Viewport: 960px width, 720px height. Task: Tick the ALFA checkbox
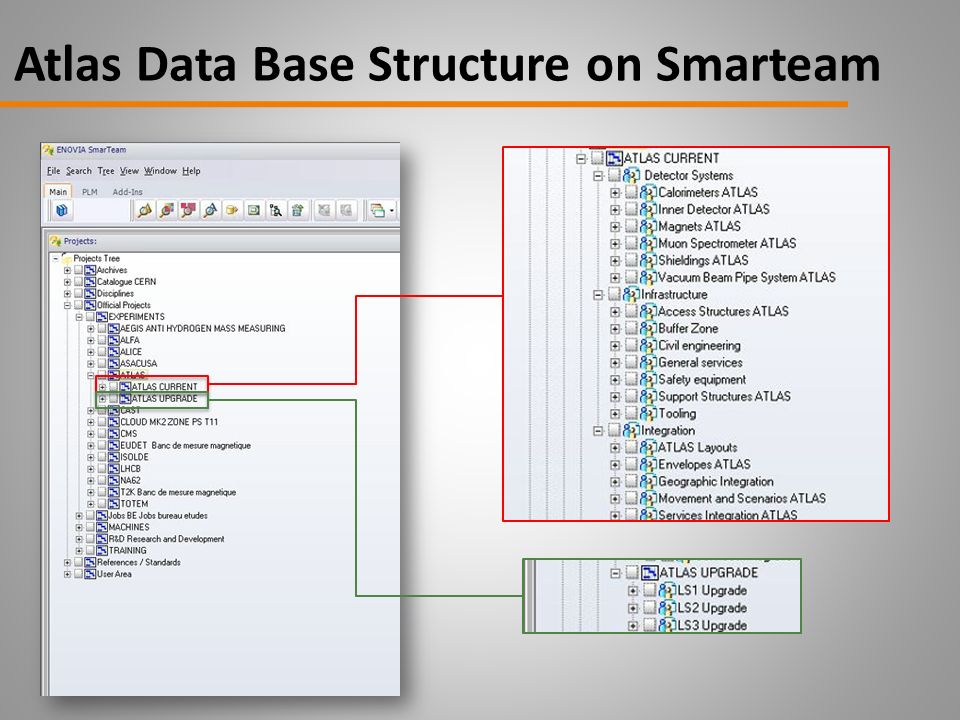point(102,340)
